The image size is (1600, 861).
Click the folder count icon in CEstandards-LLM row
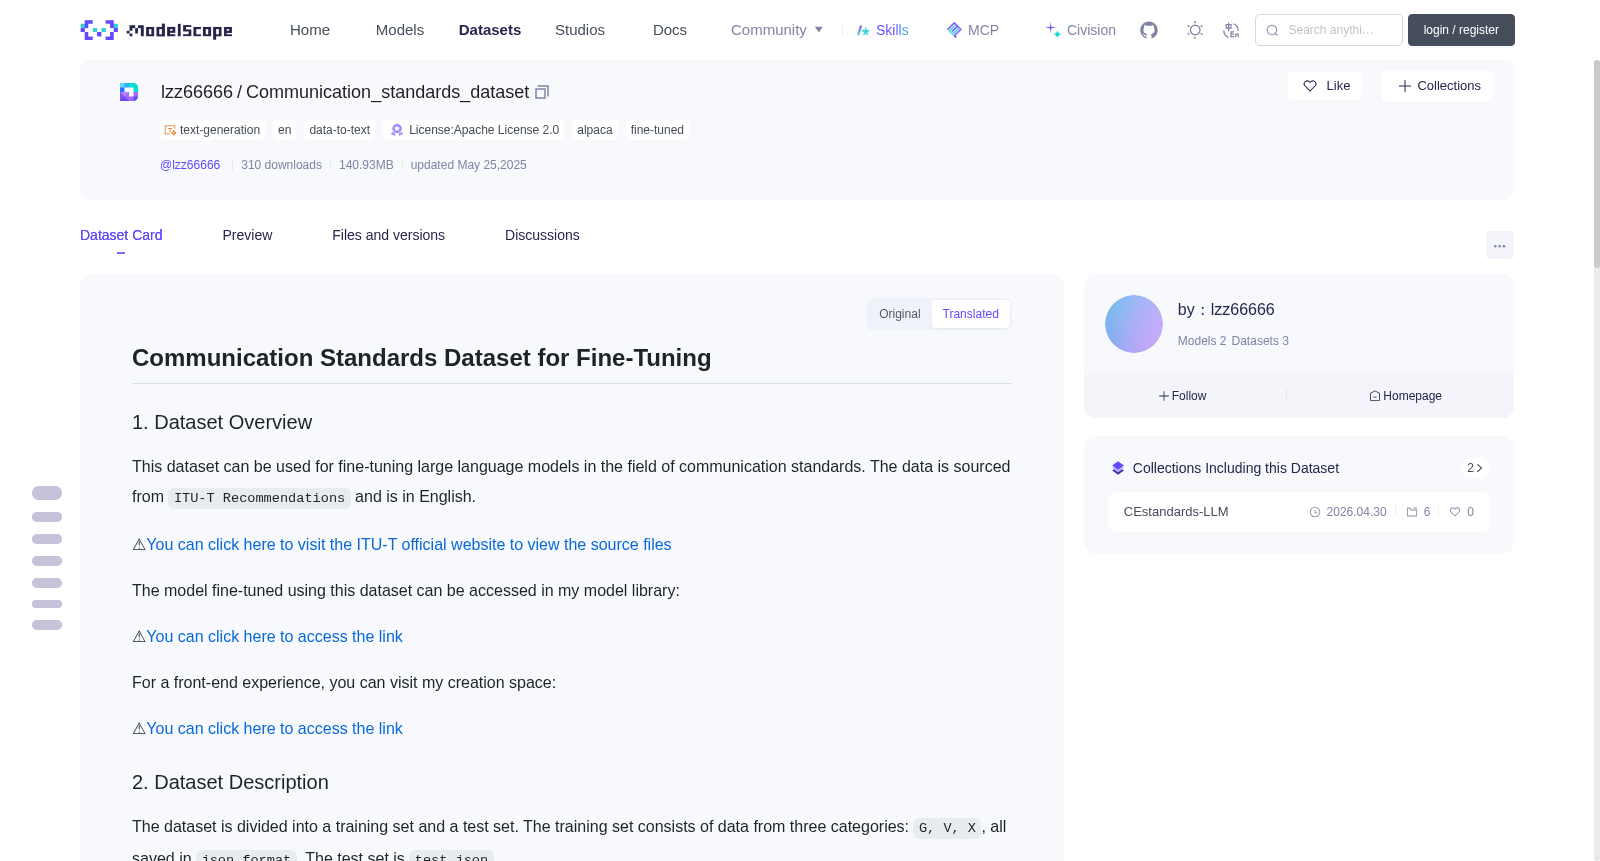(x=1412, y=512)
